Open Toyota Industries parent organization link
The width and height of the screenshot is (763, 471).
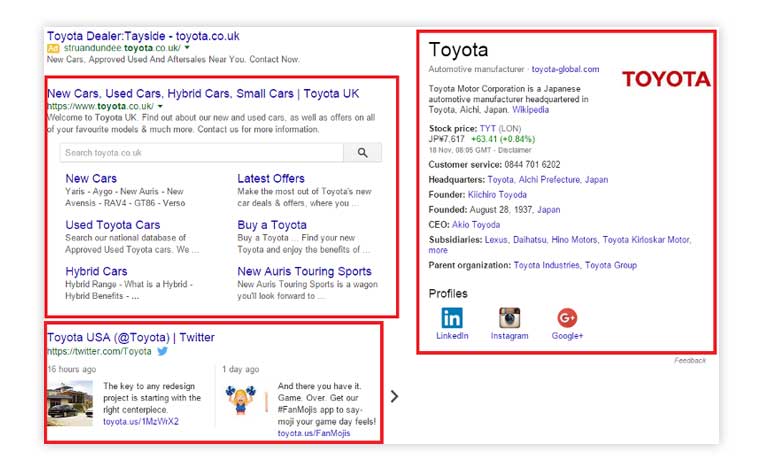(546, 265)
